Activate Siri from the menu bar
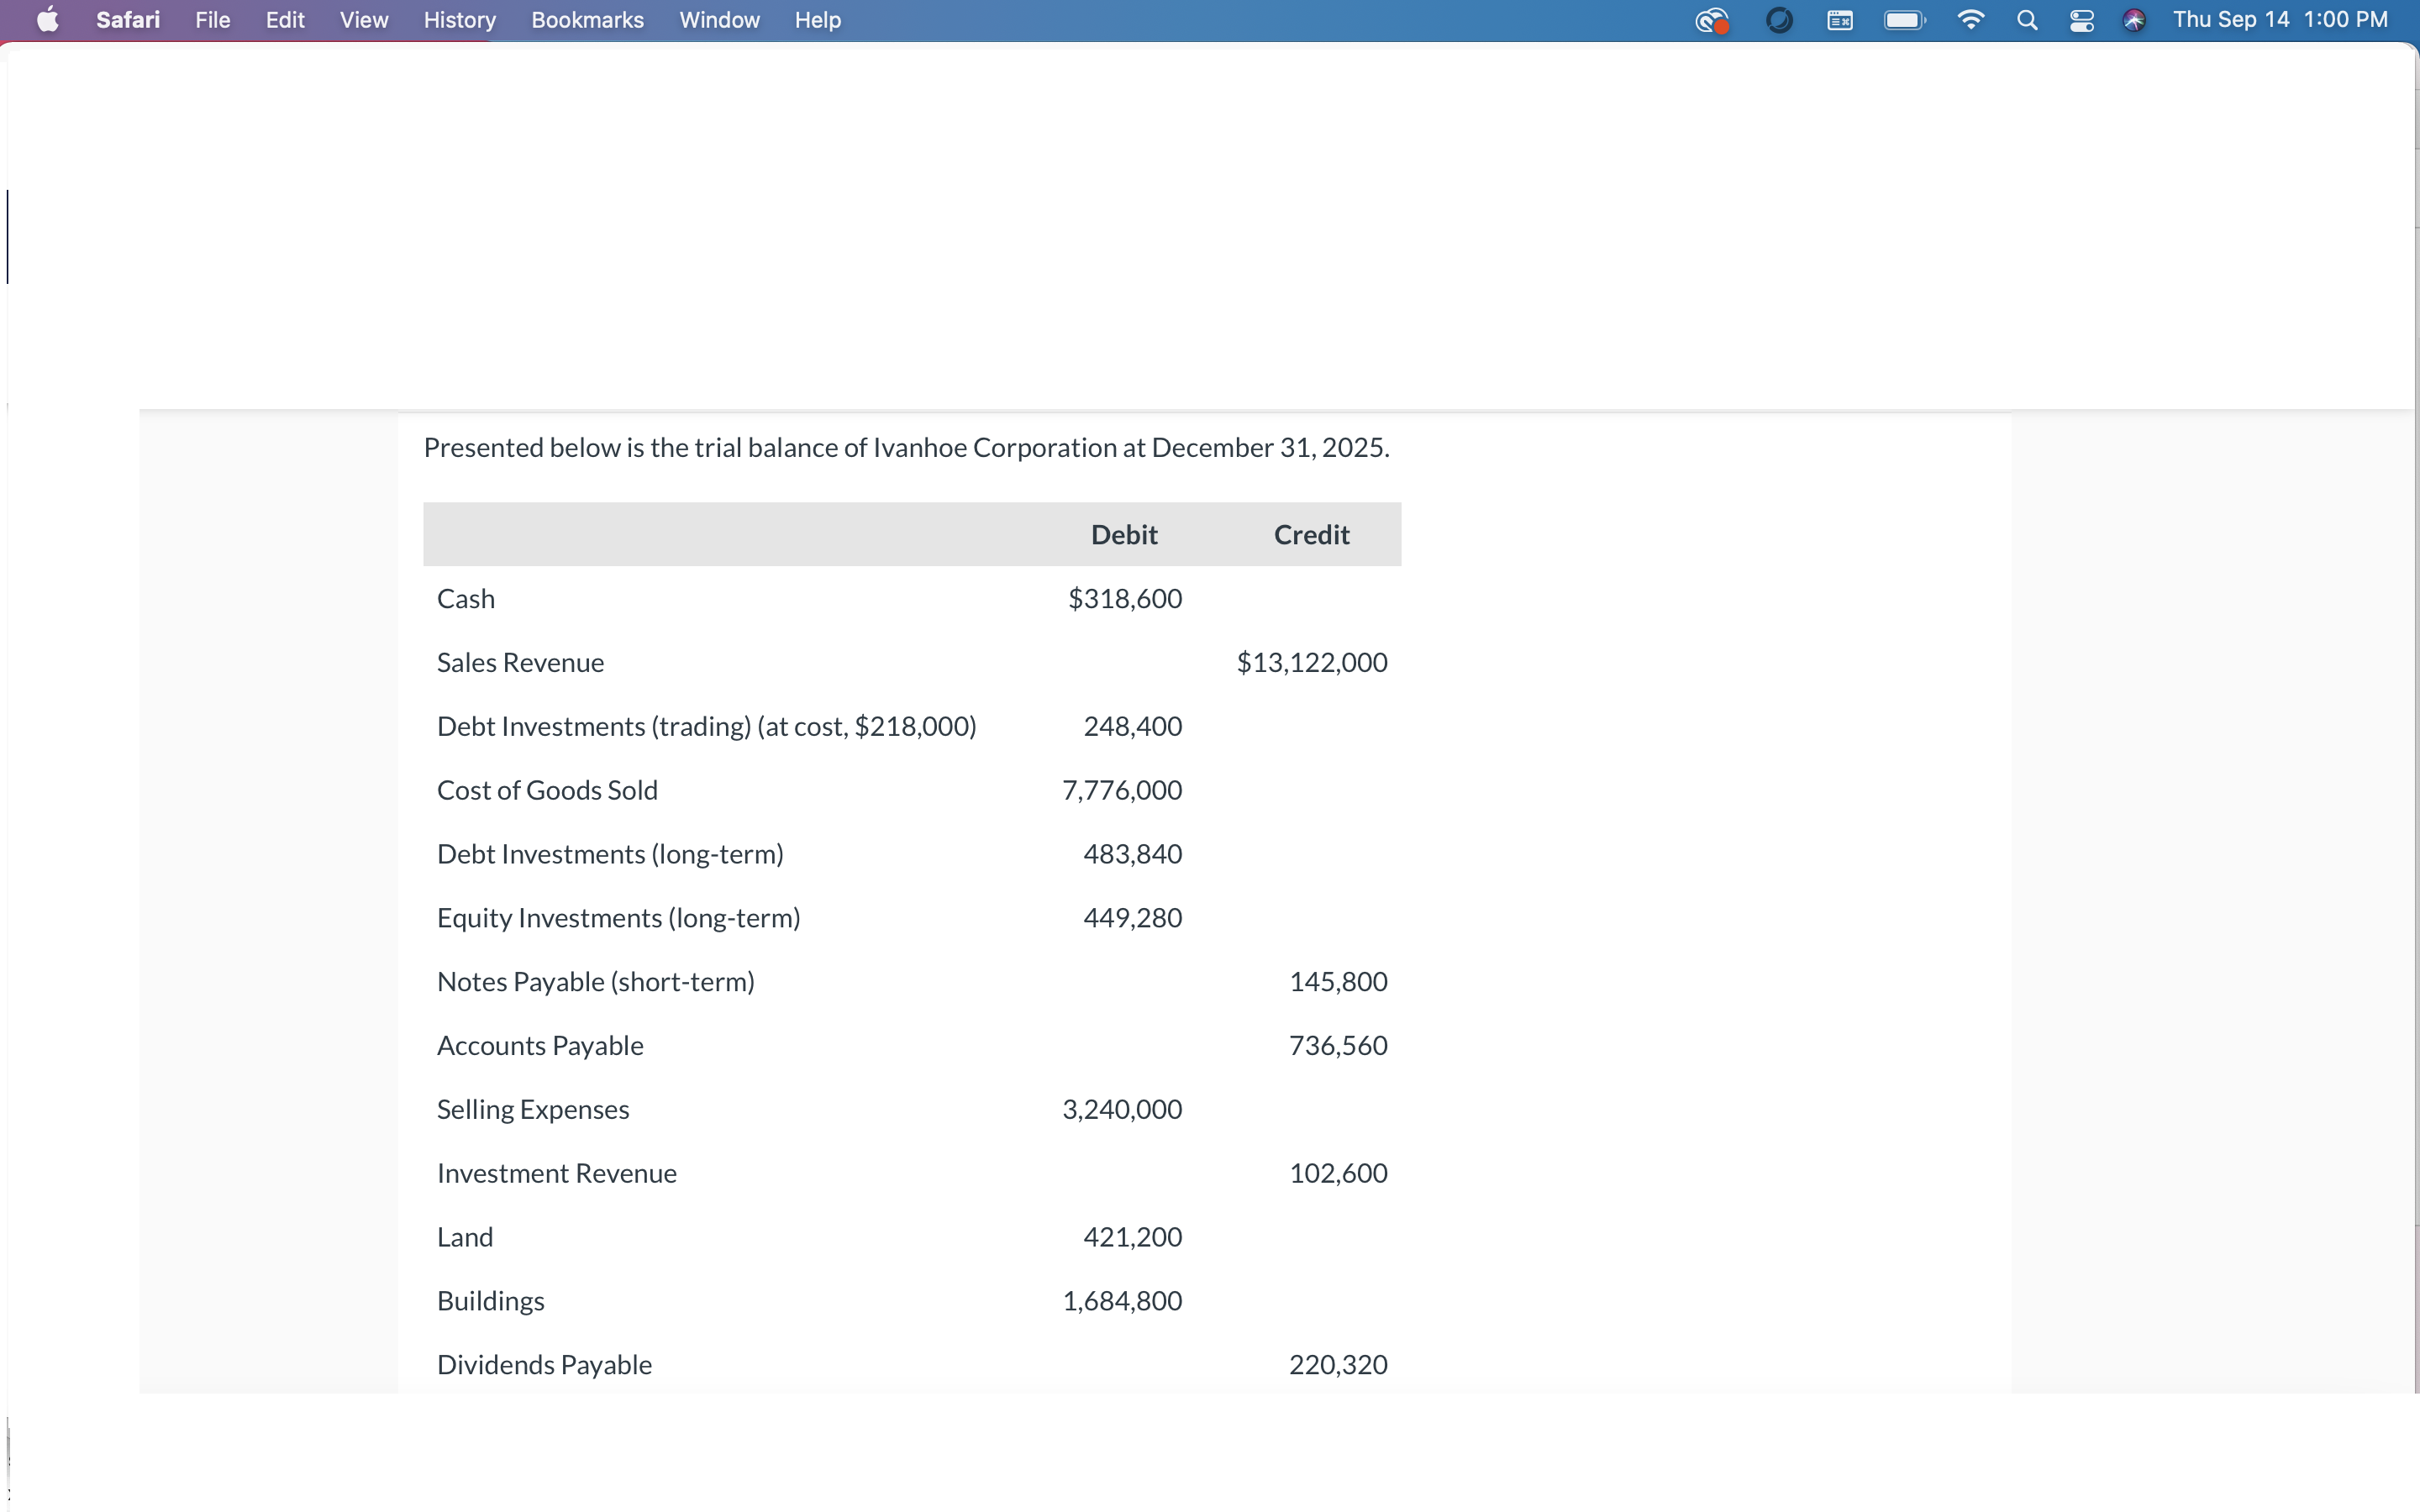 point(2135,20)
